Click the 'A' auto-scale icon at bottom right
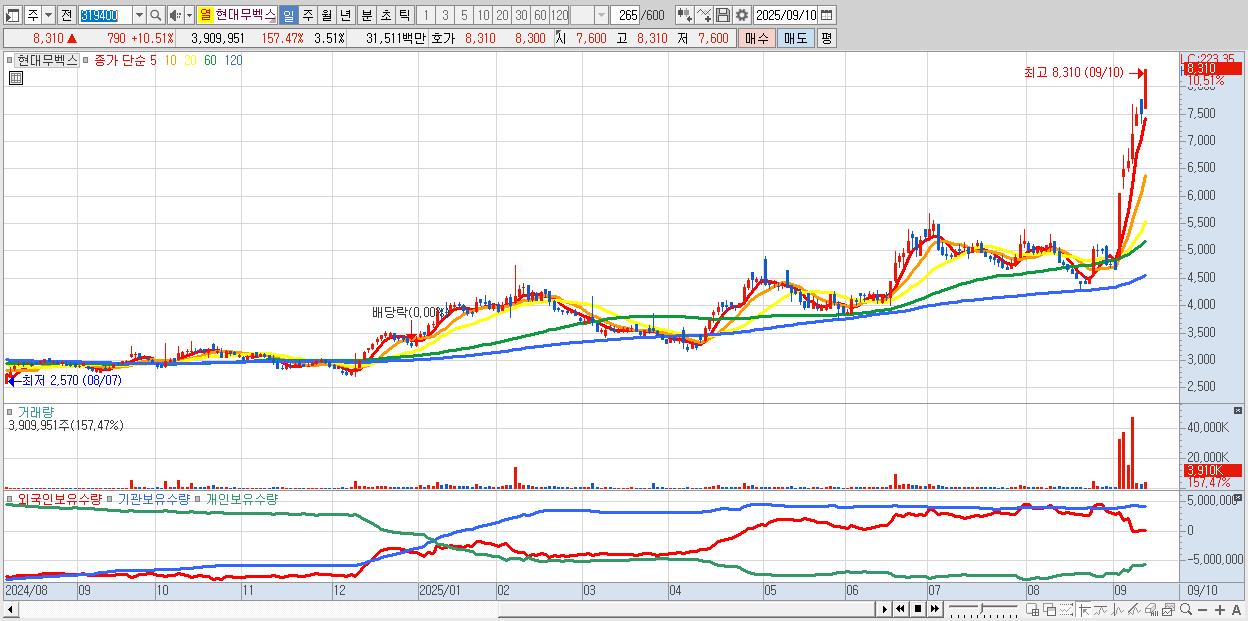 pos(1237,609)
